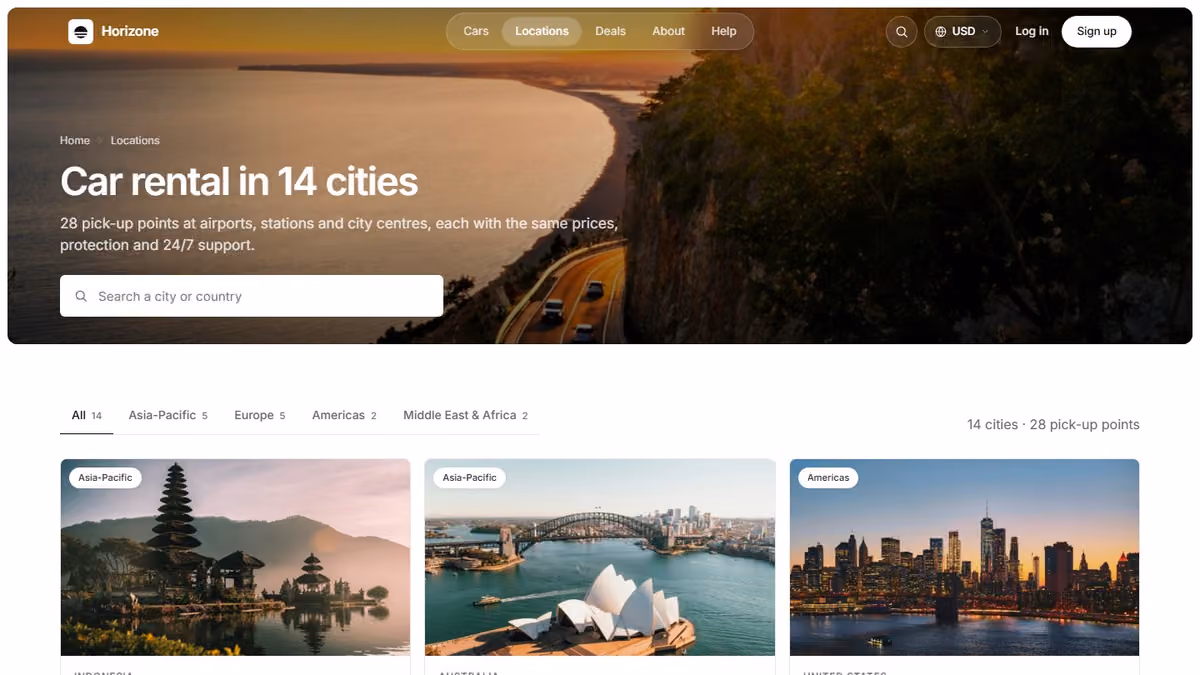The image size is (1200, 675).
Task: Show the Americas tab
Action: pos(344,415)
